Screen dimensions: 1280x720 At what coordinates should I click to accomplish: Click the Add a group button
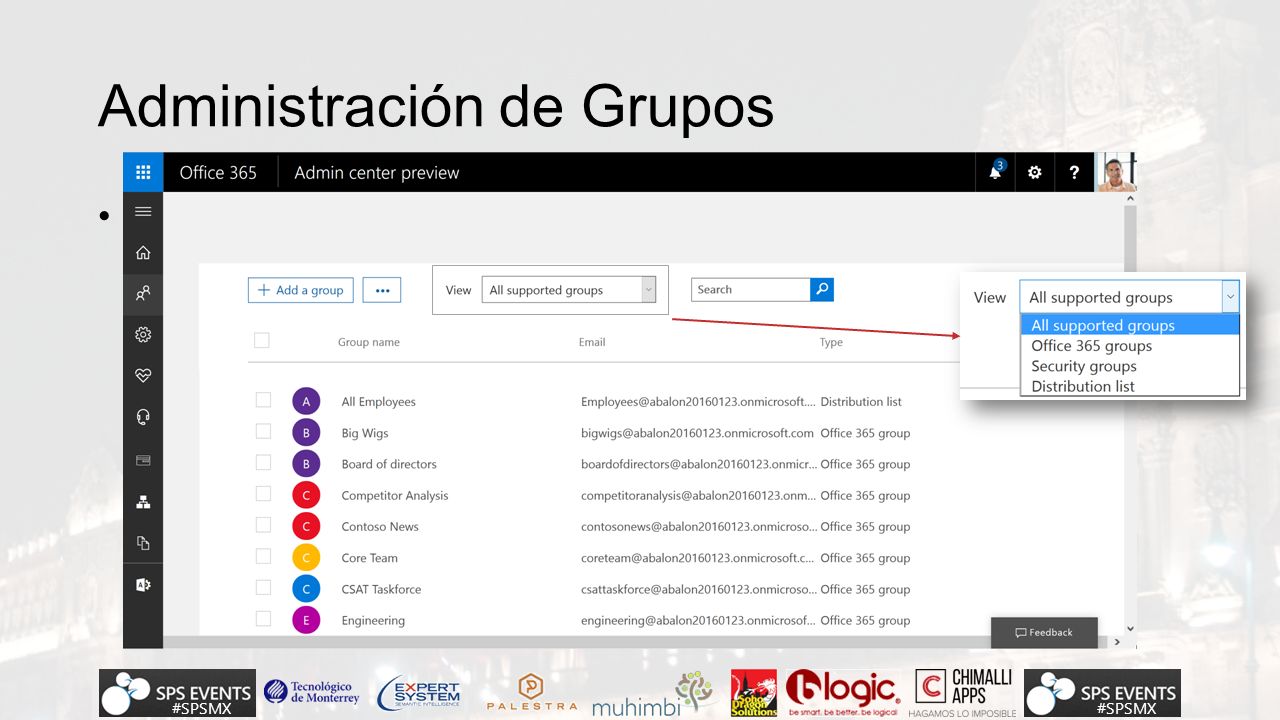point(300,290)
